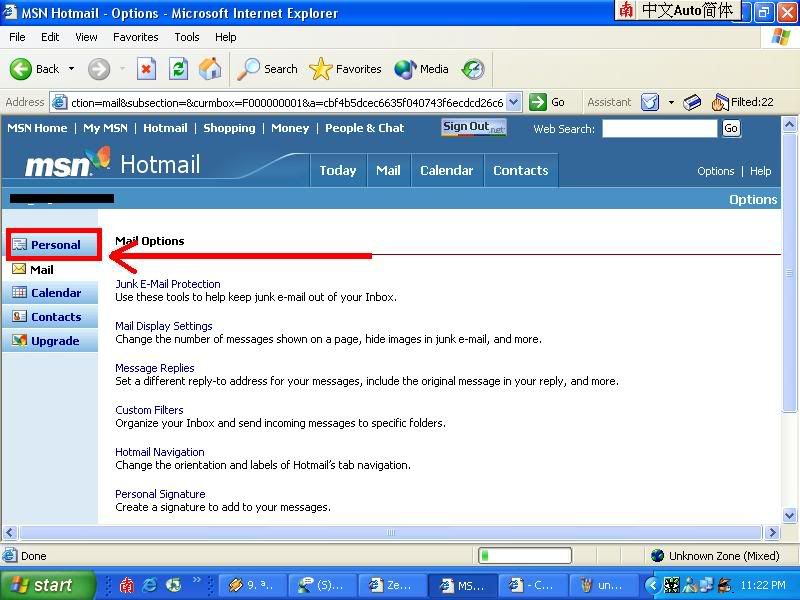Open the View menu
This screenshot has height=600, width=800.
pos(86,37)
